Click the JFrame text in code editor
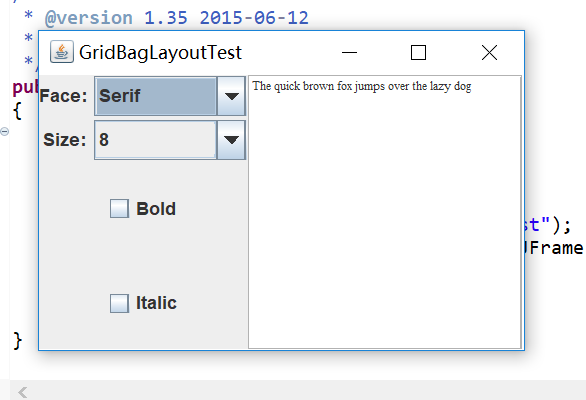Screen dimensions: 586x400 554,248
